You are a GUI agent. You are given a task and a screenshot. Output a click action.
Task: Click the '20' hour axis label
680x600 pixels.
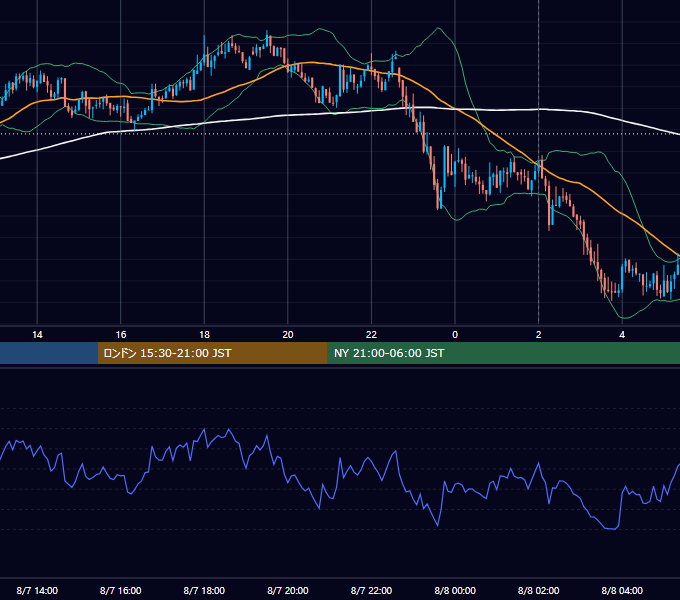[x=288, y=335]
